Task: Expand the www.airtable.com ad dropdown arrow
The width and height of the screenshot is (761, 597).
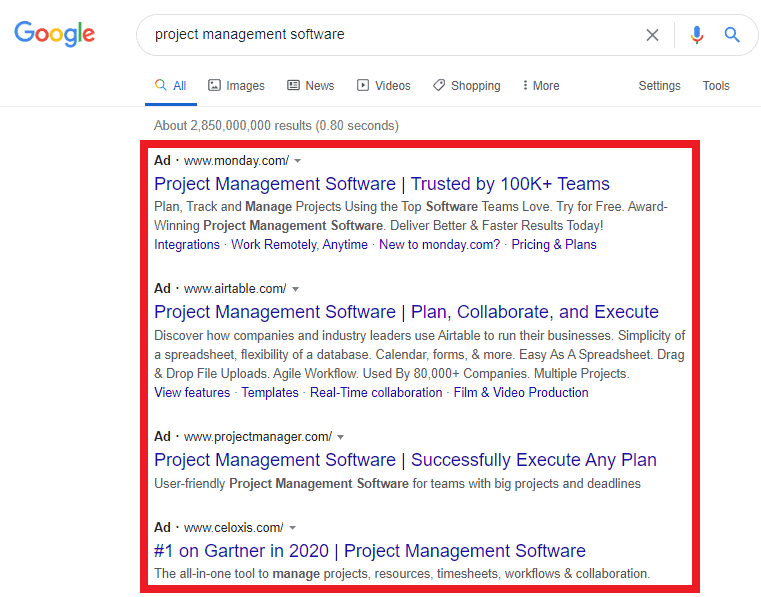Action: [x=295, y=289]
